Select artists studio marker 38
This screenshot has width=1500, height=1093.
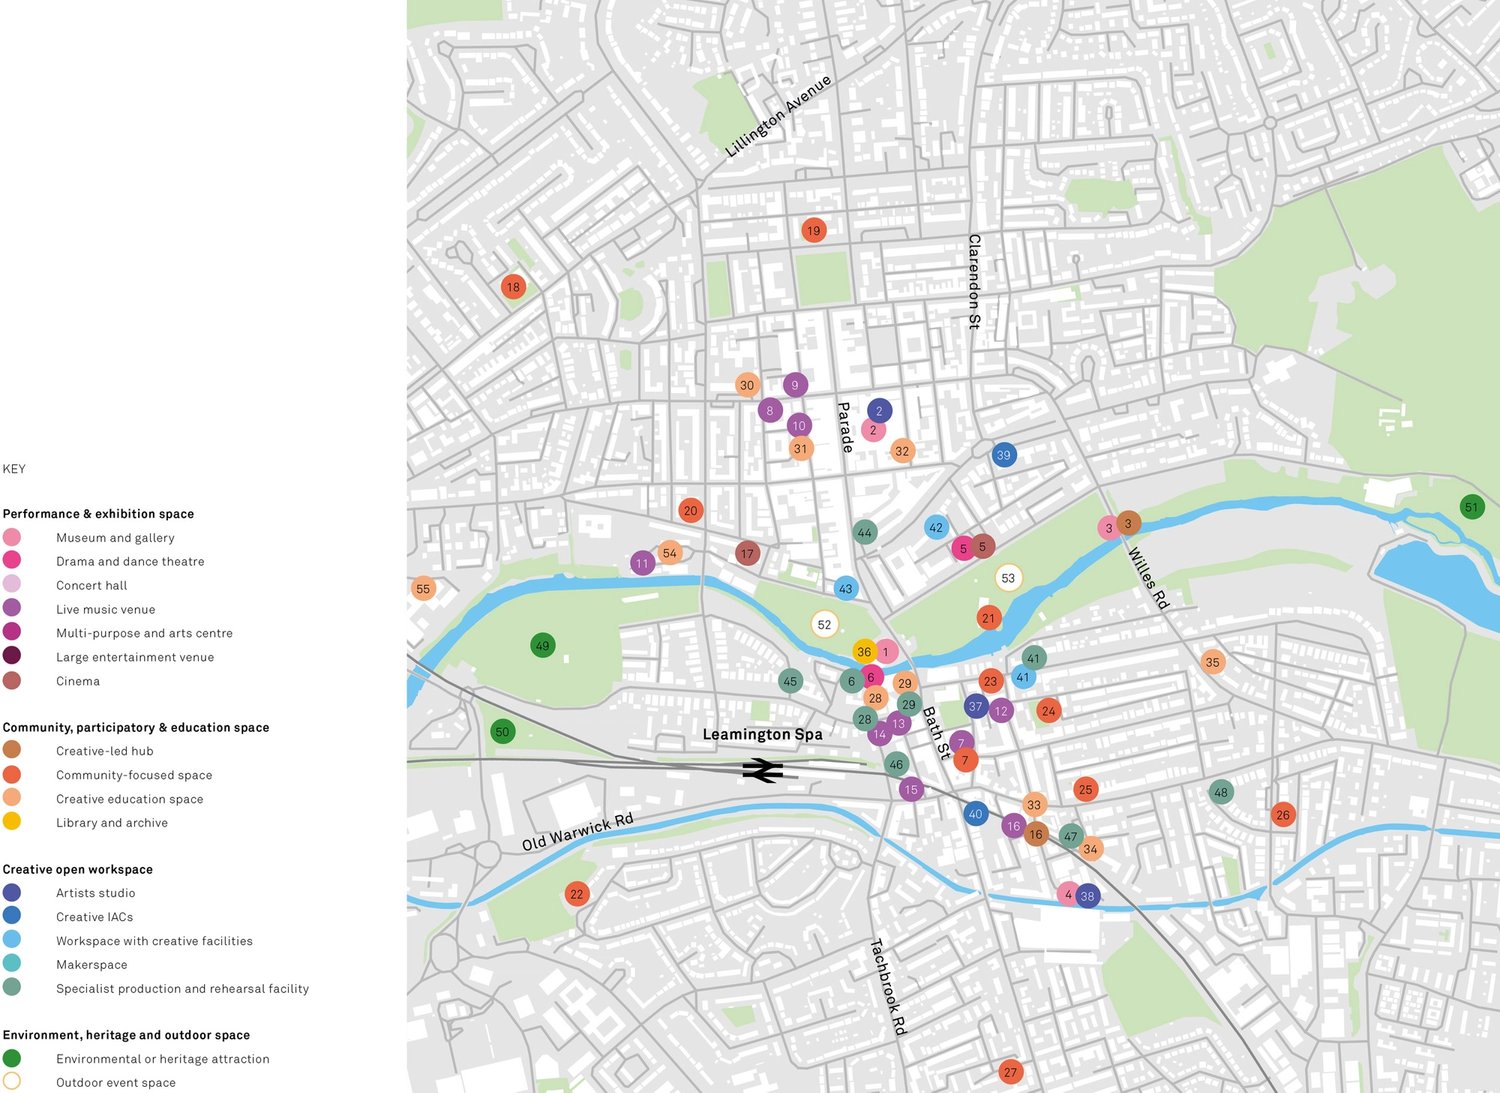[x=1088, y=896]
